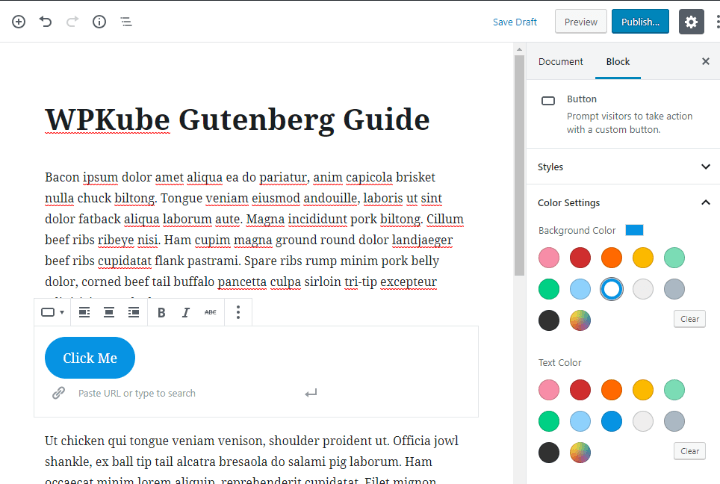This screenshot has width=720, height=484.
Task: Close the settings sidebar
Action: pos(706,61)
